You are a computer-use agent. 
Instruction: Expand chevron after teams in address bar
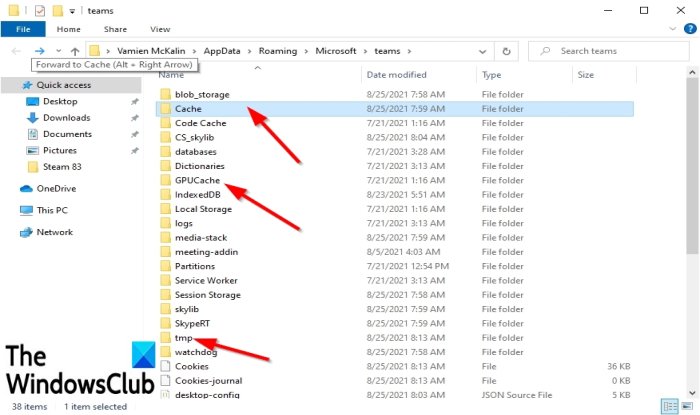point(409,51)
